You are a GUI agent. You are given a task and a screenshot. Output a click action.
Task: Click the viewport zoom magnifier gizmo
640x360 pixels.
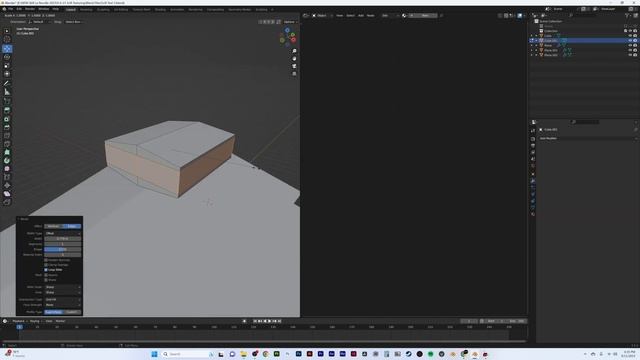point(294,51)
